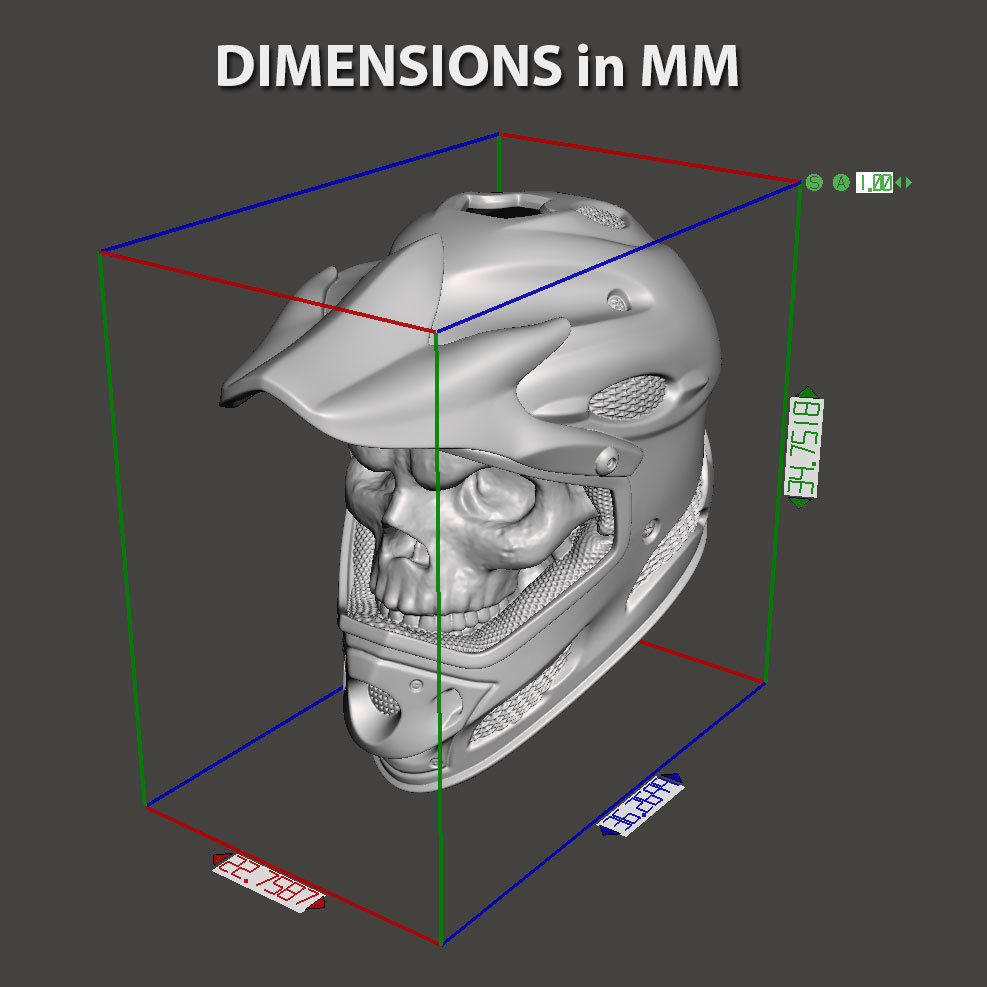Click the right red arrow beside 22.7587
The height and width of the screenshot is (987, 987).
tap(317, 904)
